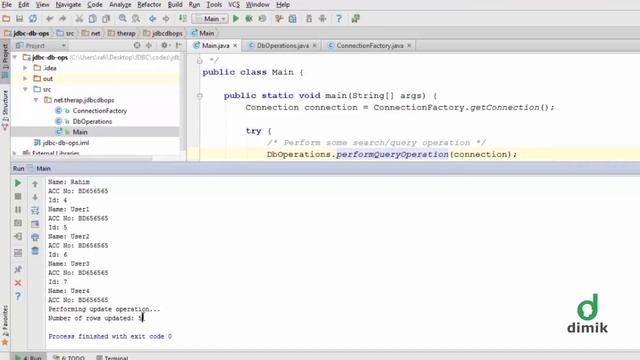
Task: Click the Stop square in Run panel
Action: (x=18, y=197)
